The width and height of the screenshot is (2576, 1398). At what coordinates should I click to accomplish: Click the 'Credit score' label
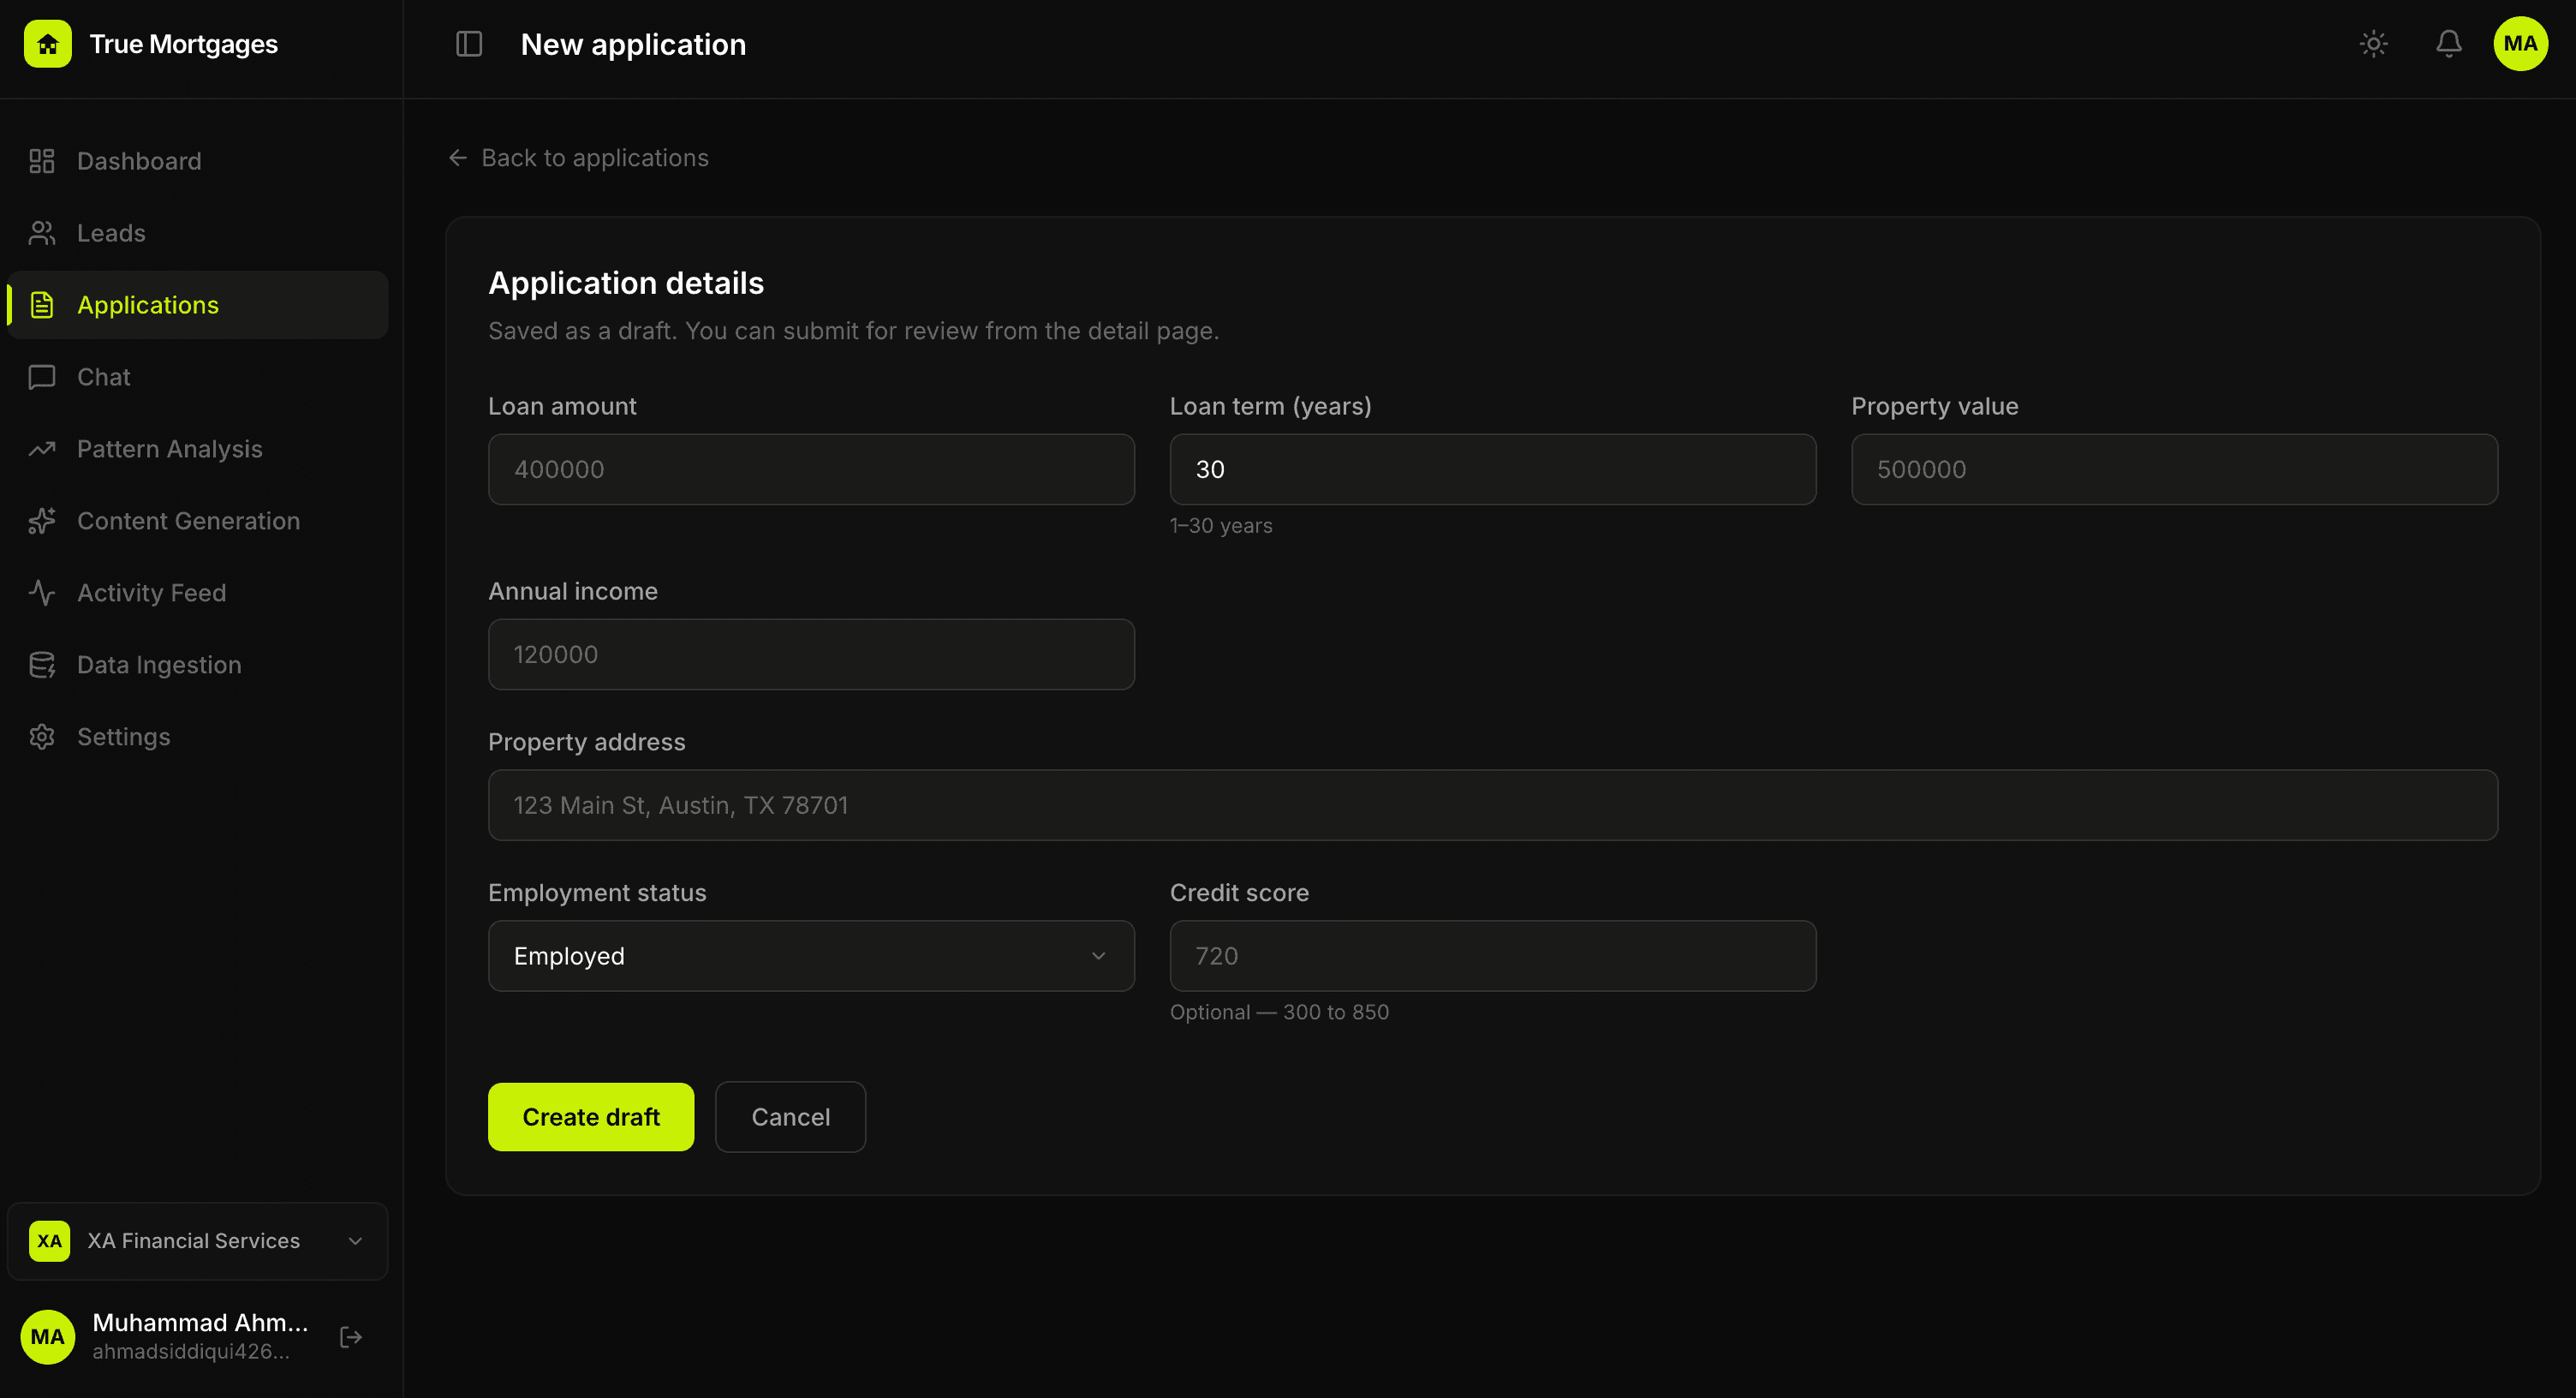1239,893
